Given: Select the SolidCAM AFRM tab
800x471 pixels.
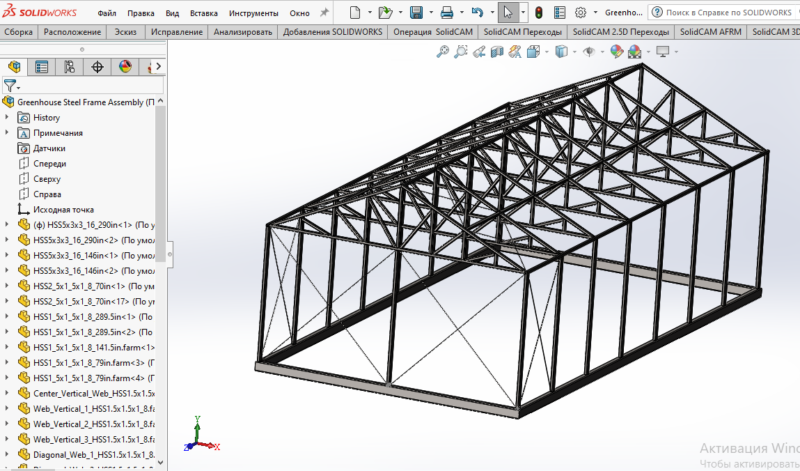Looking at the screenshot, I should coord(710,32).
